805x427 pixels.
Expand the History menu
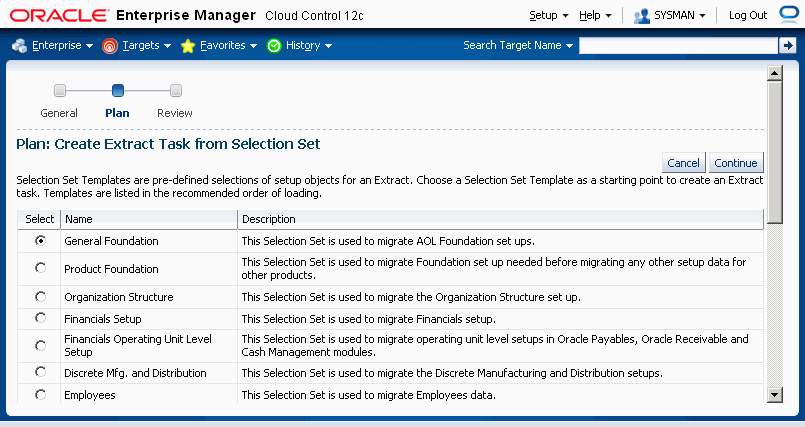click(x=309, y=46)
